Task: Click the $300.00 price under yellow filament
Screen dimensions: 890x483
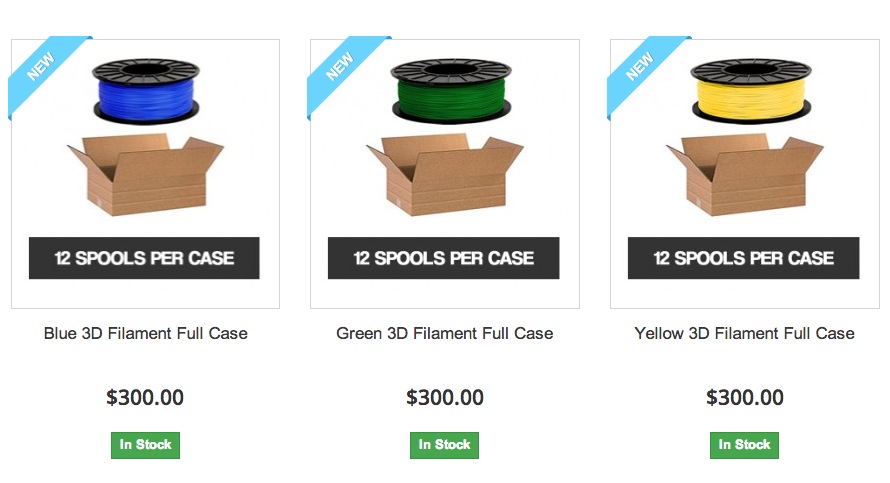Action: pyautogui.click(x=745, y=397)
